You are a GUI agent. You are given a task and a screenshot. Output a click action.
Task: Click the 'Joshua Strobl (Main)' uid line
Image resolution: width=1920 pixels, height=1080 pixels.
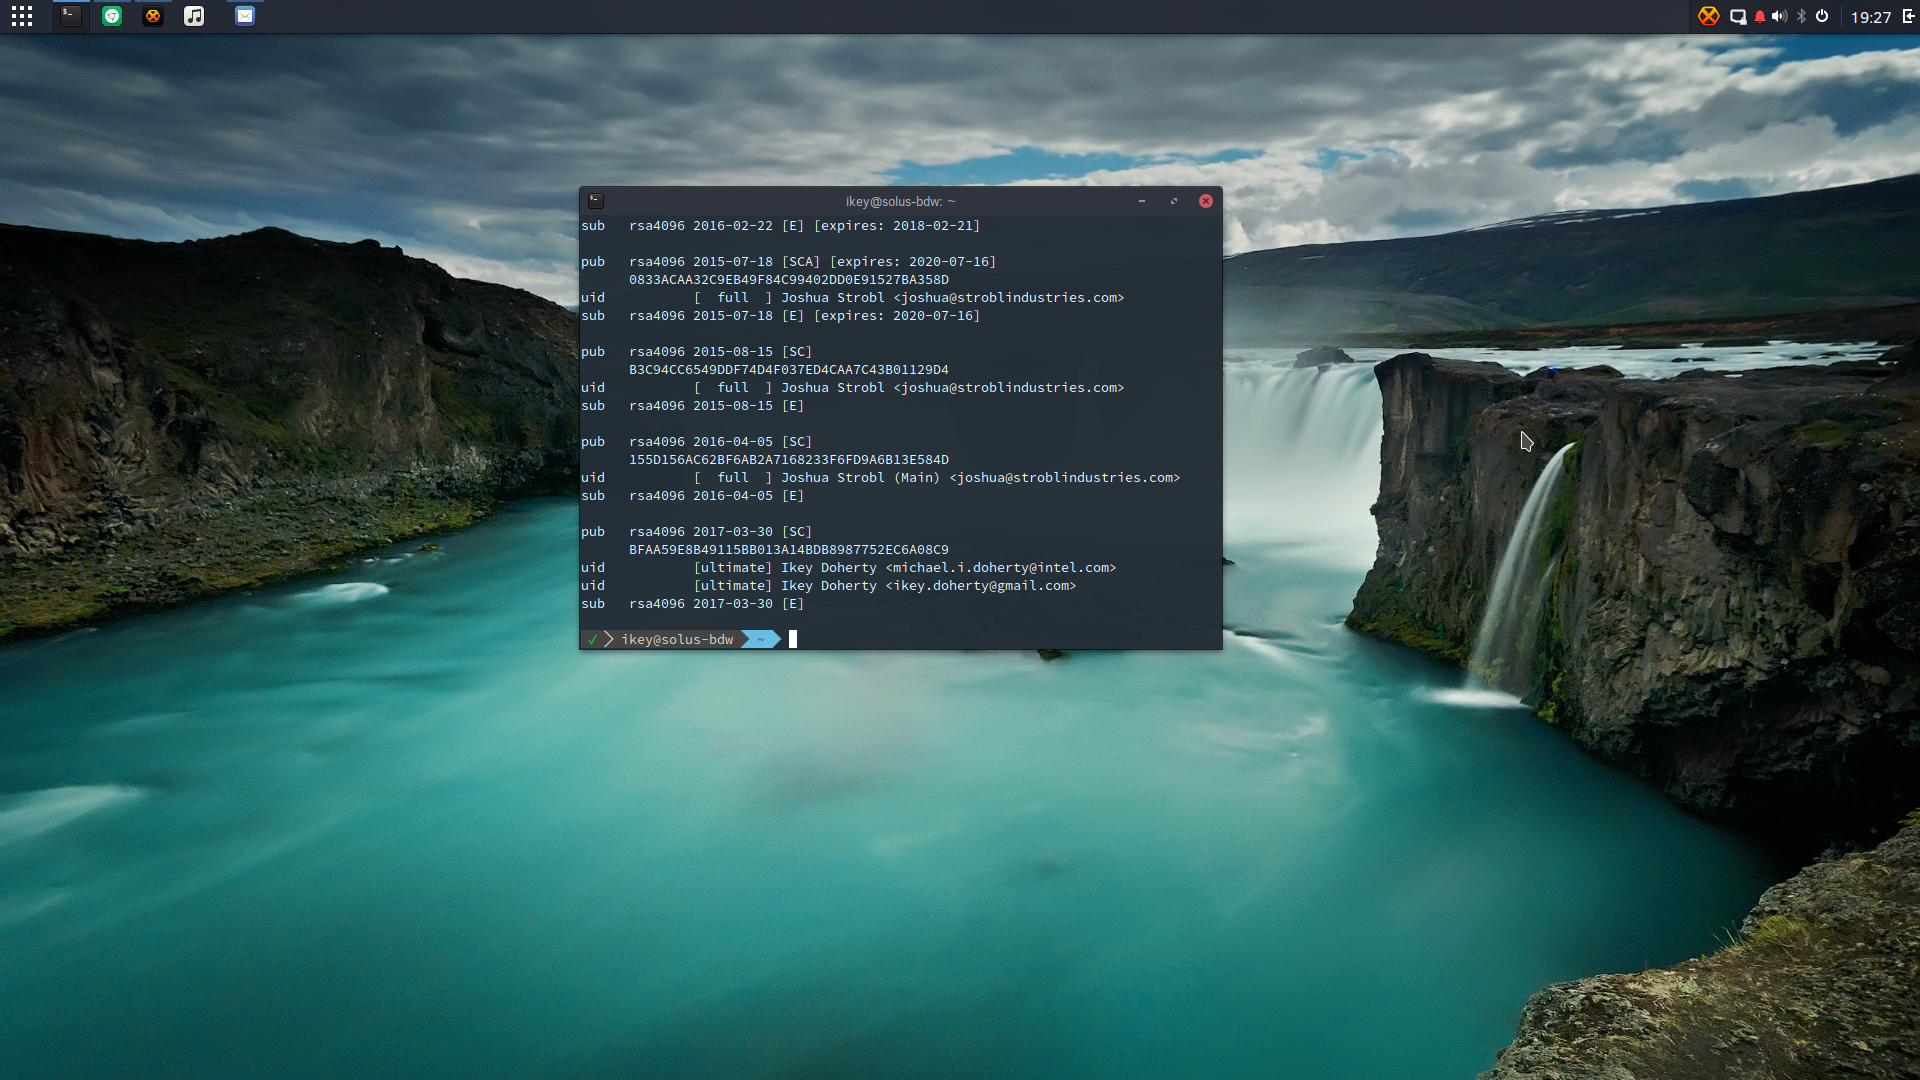[880, 478]
